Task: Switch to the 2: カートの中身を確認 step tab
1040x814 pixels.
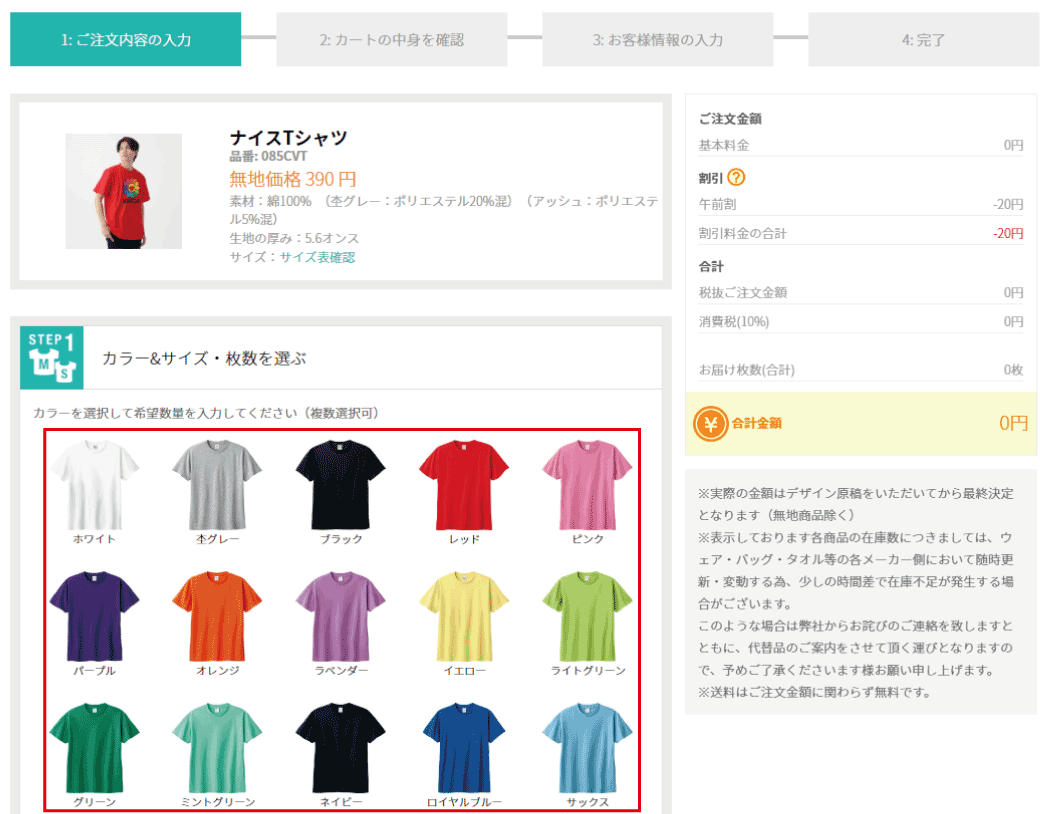Action: coord(390,40)
